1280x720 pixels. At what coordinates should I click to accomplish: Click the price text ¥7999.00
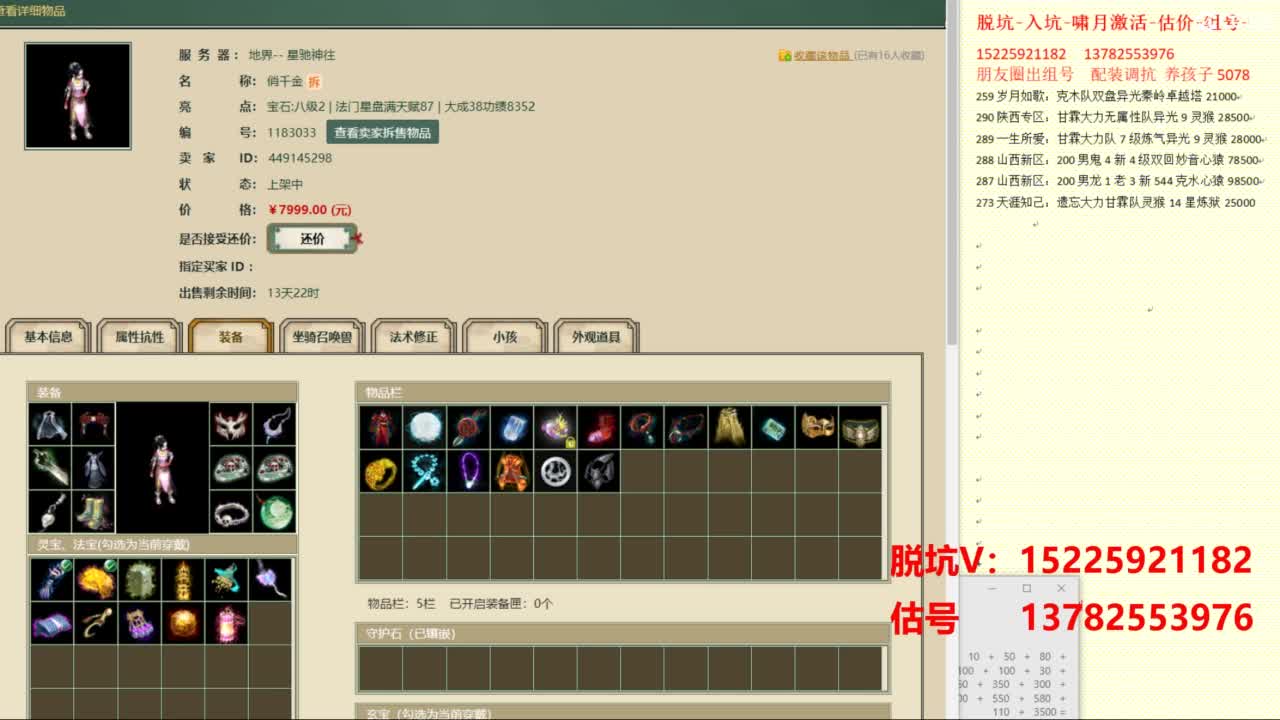point(309,210)
